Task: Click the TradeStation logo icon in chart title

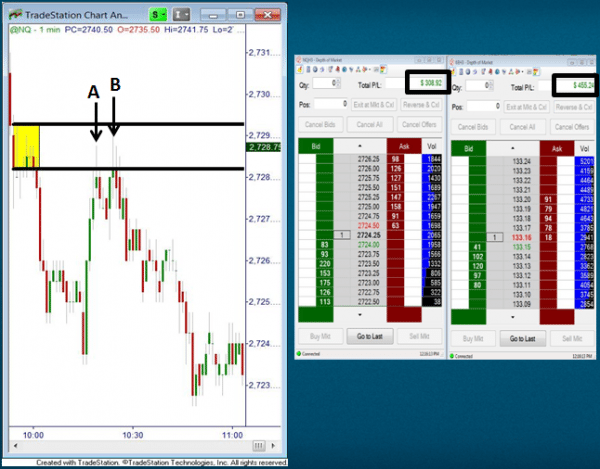Action: click(18, 16)
